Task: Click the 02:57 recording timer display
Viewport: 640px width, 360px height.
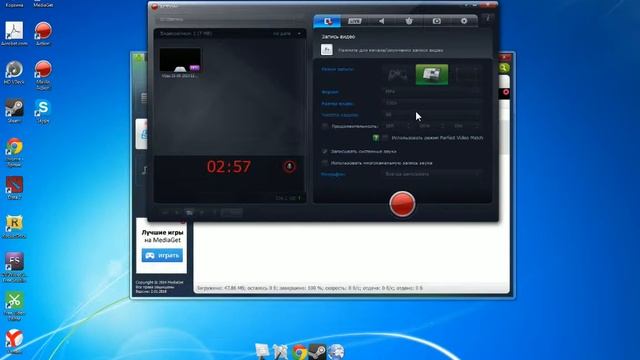Action: (x=229, y=167)
